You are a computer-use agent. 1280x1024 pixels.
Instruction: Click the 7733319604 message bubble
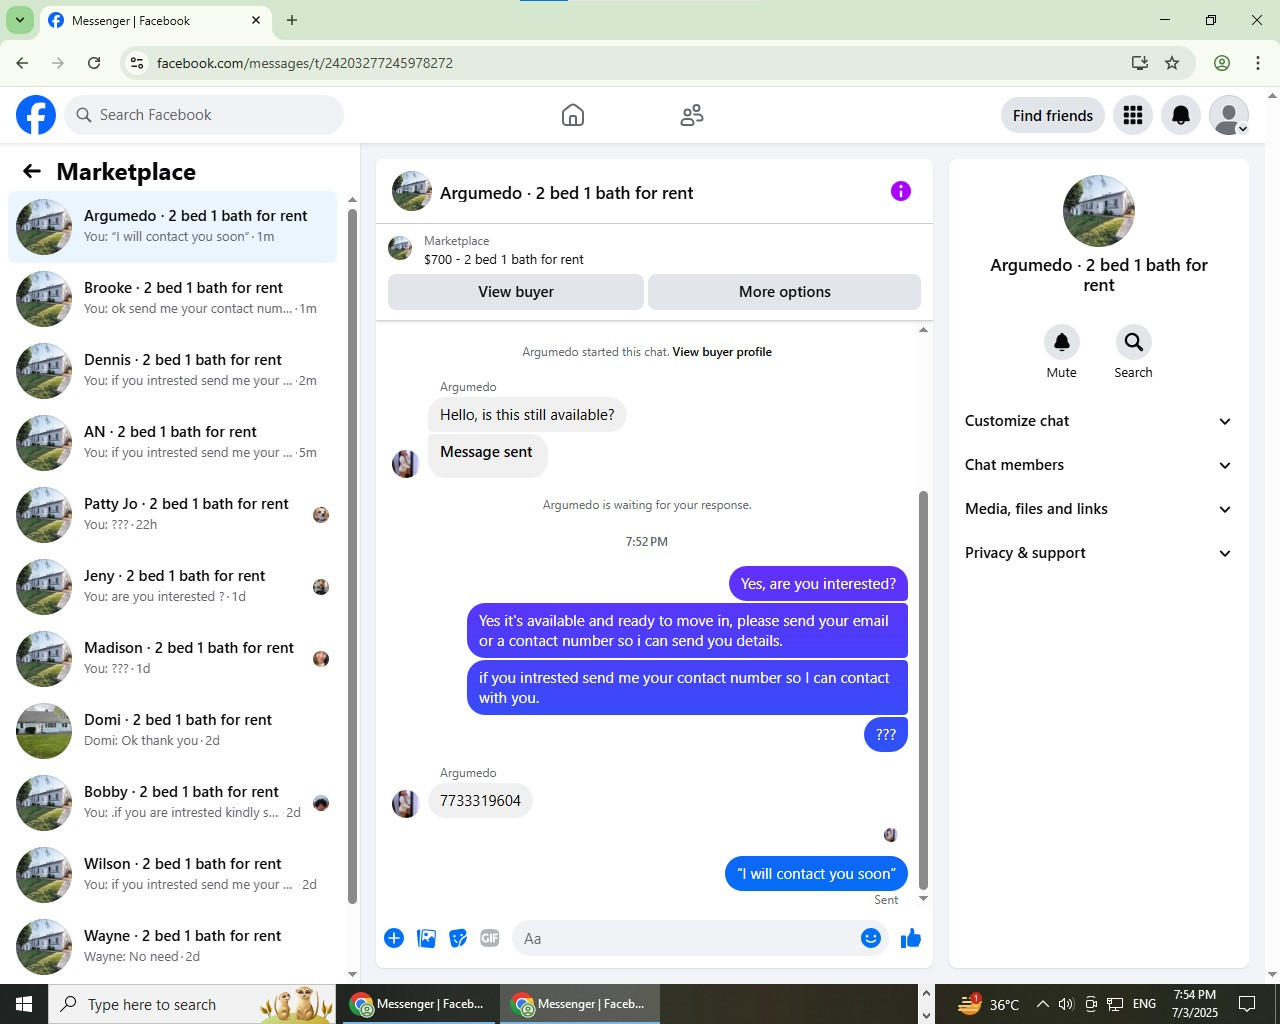click(480, 801)
